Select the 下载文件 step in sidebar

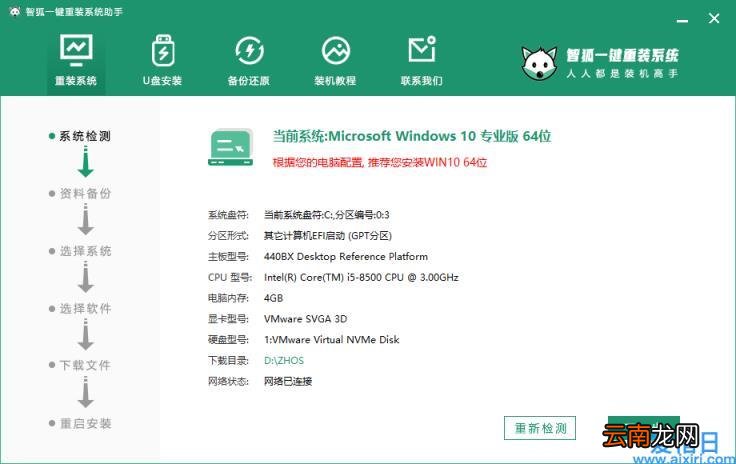click(x=80, y=365)
